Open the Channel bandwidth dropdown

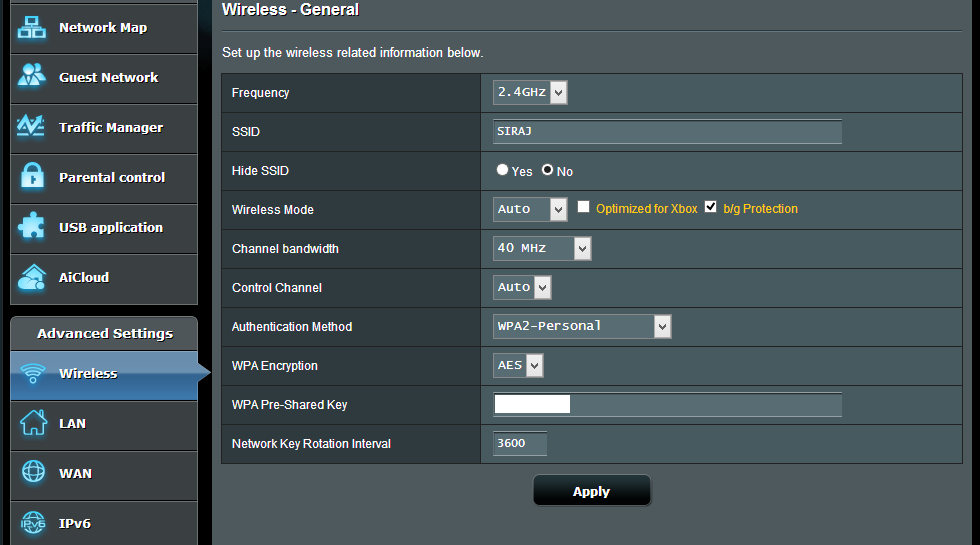[542, 248]
